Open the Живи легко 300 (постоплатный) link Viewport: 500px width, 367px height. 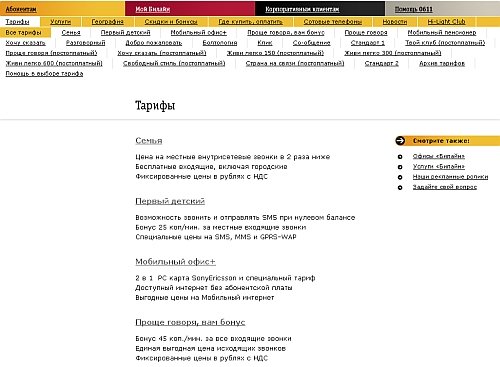pos(393,53)
